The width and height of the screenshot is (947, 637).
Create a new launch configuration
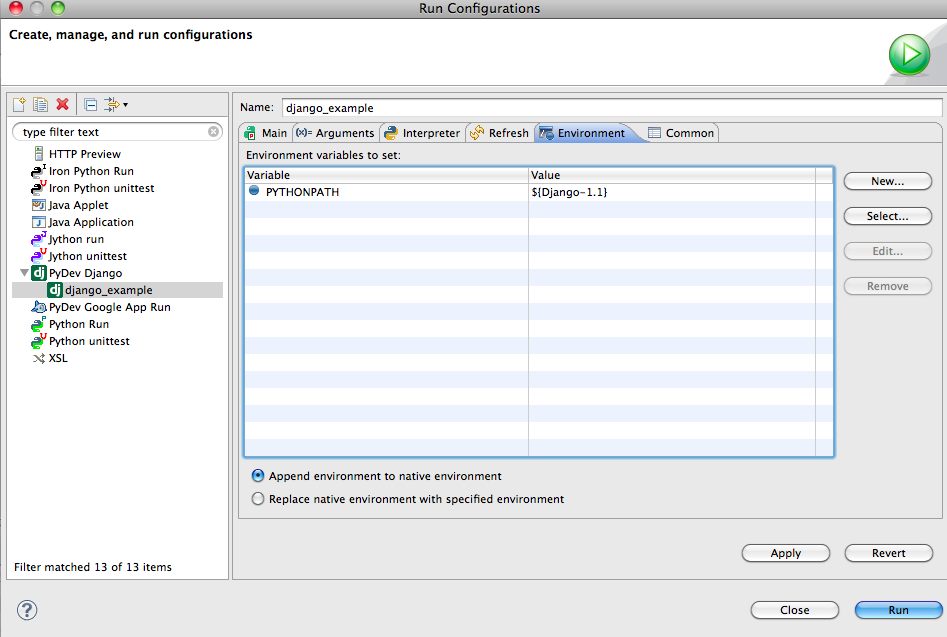tap(18, 104)
